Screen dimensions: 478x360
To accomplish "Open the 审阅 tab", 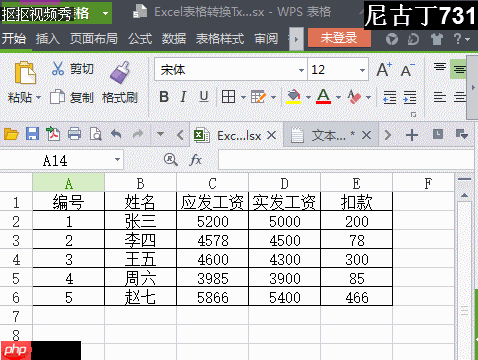I will click(266, 39).
